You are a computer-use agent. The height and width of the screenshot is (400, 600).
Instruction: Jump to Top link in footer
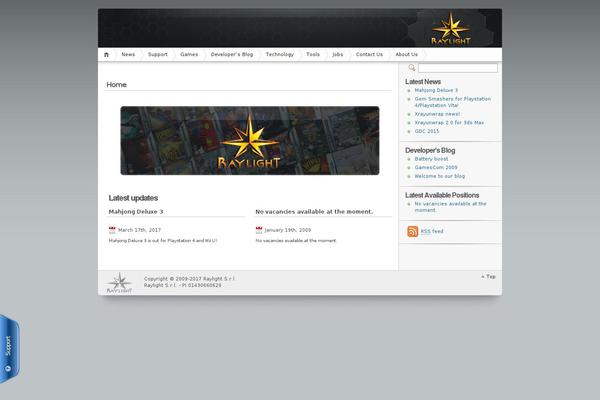[x=489, y=276]
